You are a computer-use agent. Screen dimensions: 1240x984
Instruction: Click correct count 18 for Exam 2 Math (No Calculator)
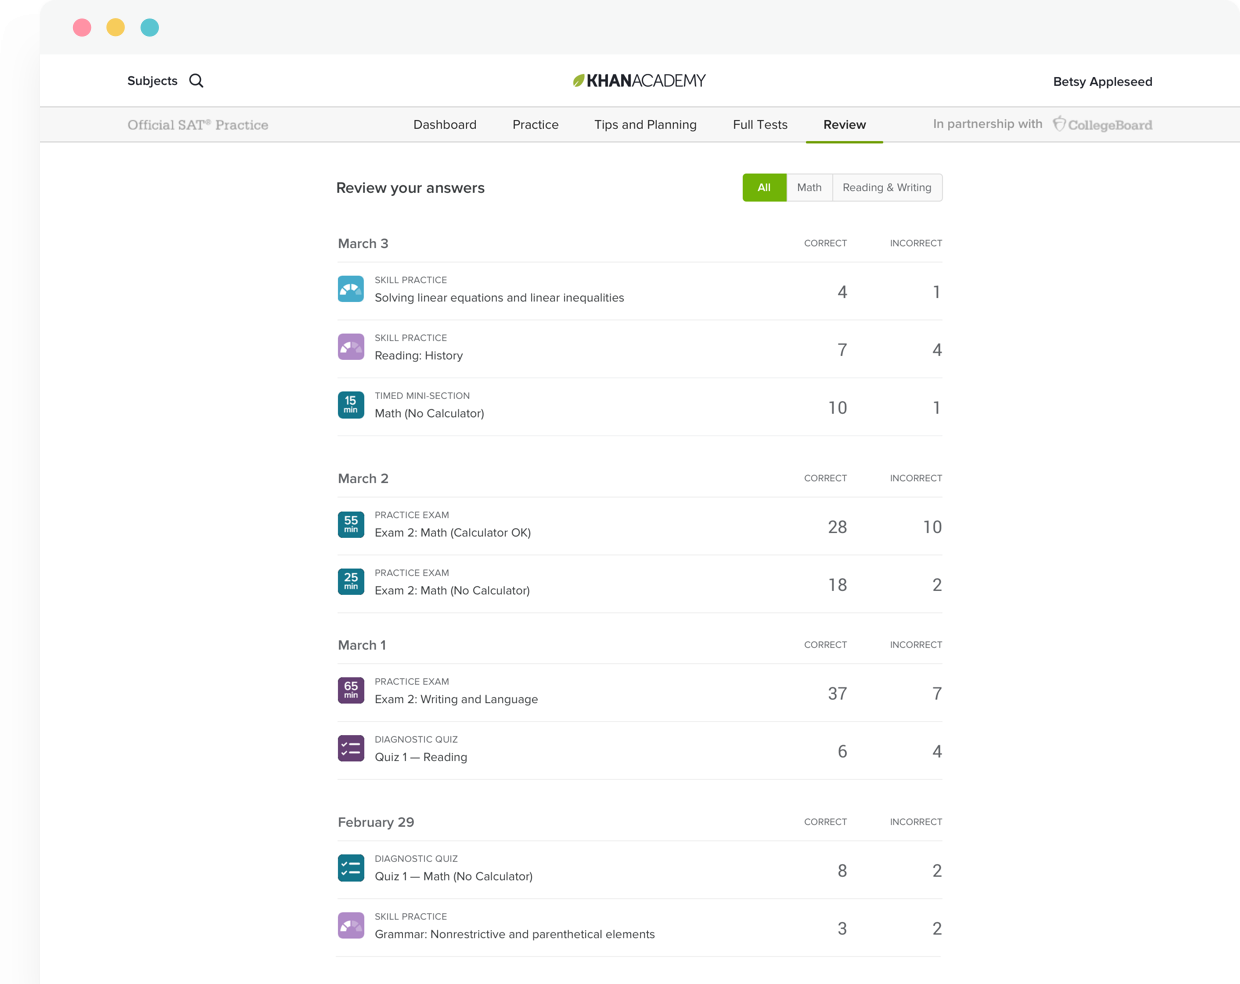(837, 585)
